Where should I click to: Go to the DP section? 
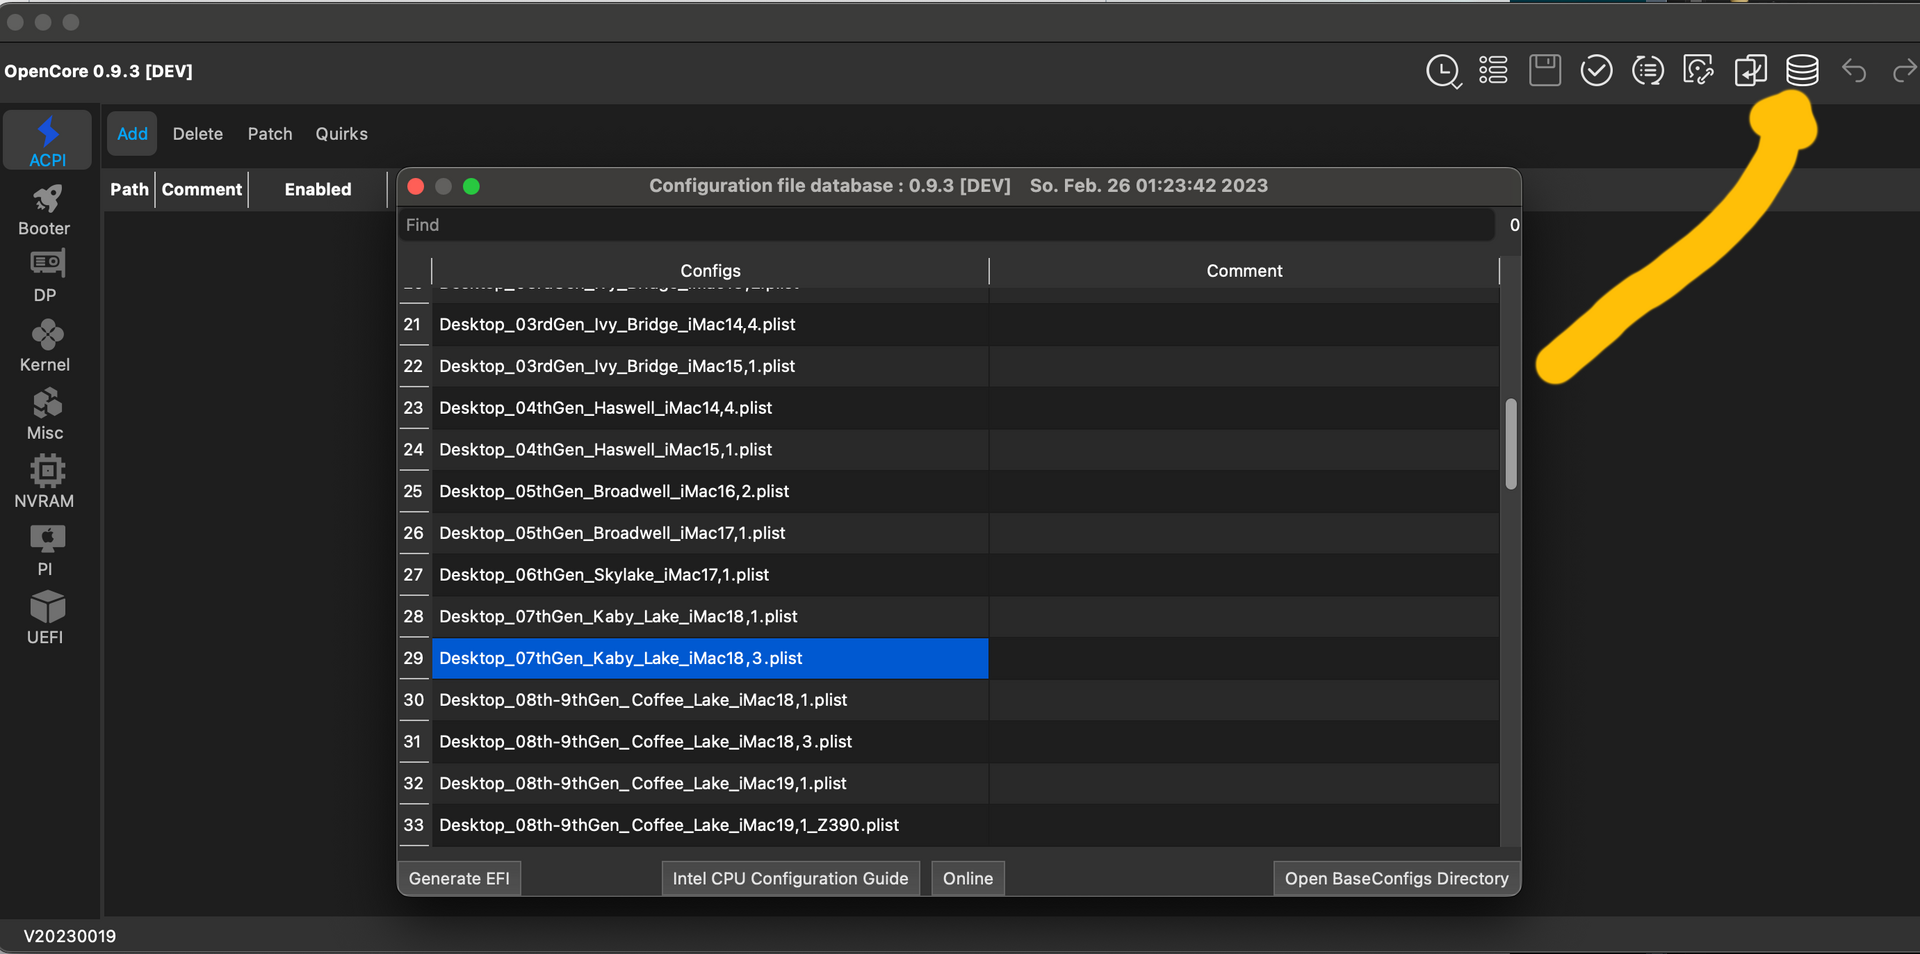tap(45, 276)
